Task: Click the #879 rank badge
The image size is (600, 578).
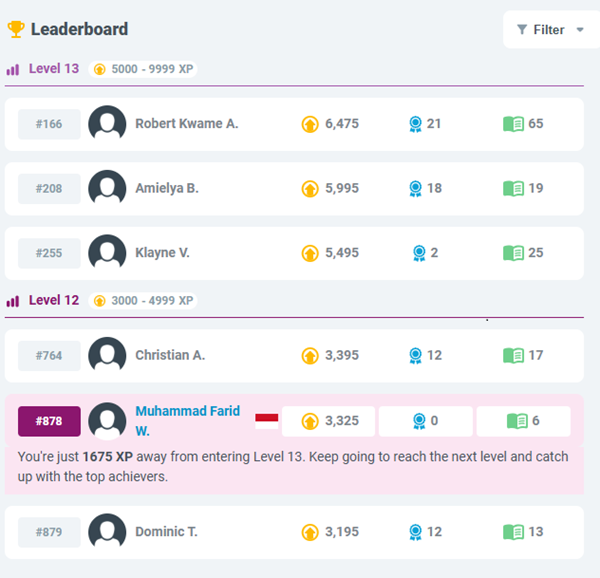Action: pos(49,532)
